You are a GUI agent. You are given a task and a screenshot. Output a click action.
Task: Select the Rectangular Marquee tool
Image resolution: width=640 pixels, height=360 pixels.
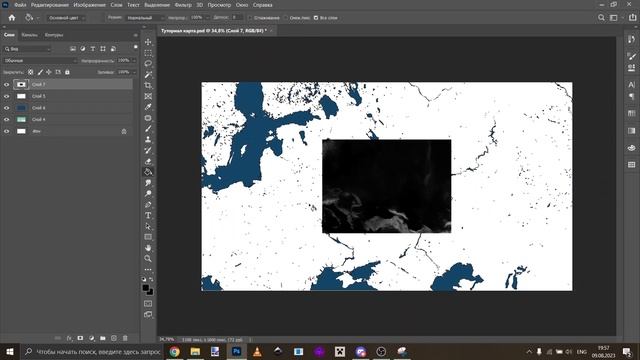(148, 53)
